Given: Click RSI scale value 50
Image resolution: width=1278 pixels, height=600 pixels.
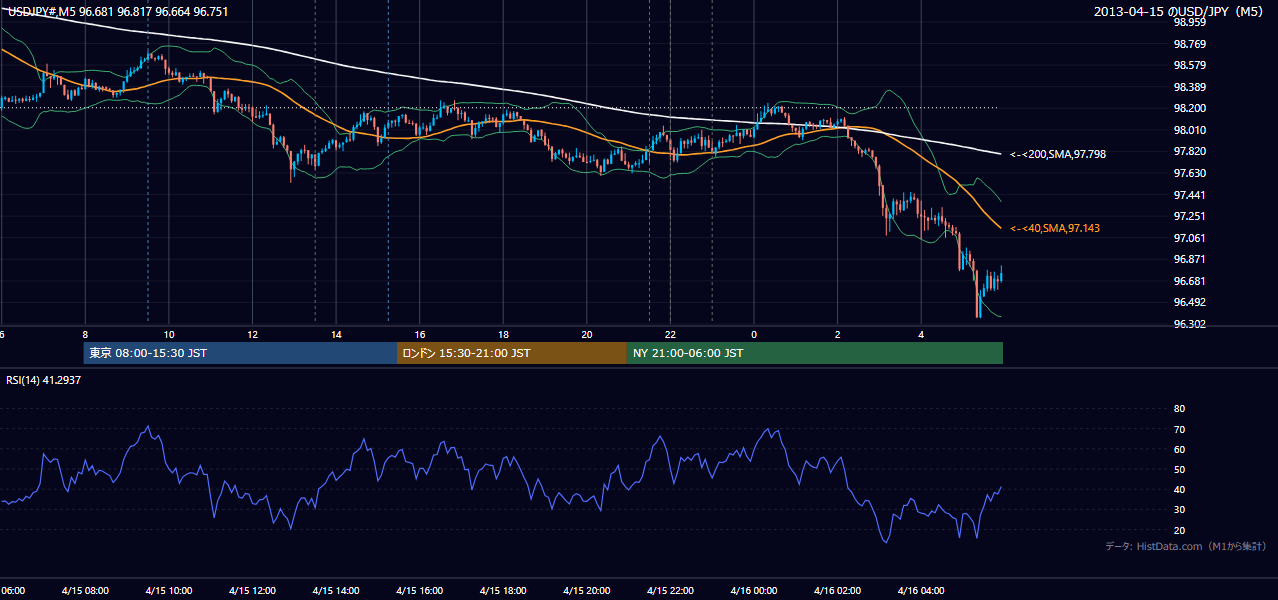Looking at the screenshot, I should tap(1179, 469).
